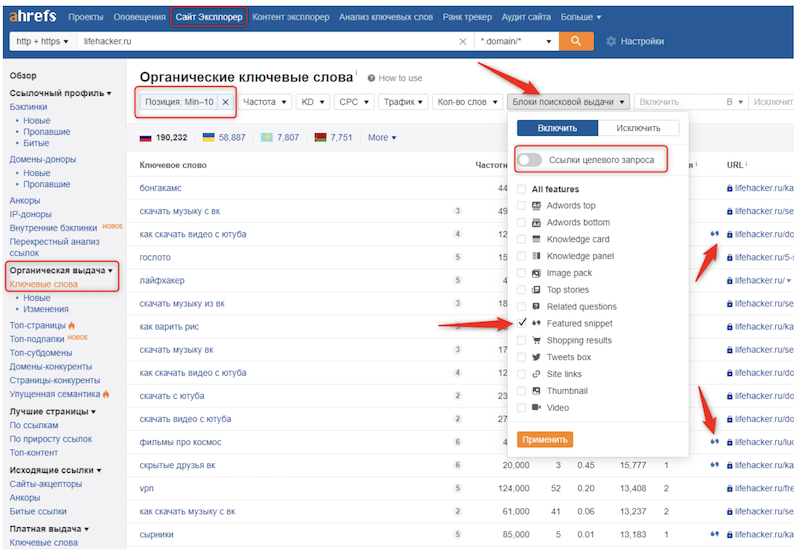Check the Adwords bottom checkbox
Image resolution: width=800 pixels, height=555 pixels.
tap(521, 222)
